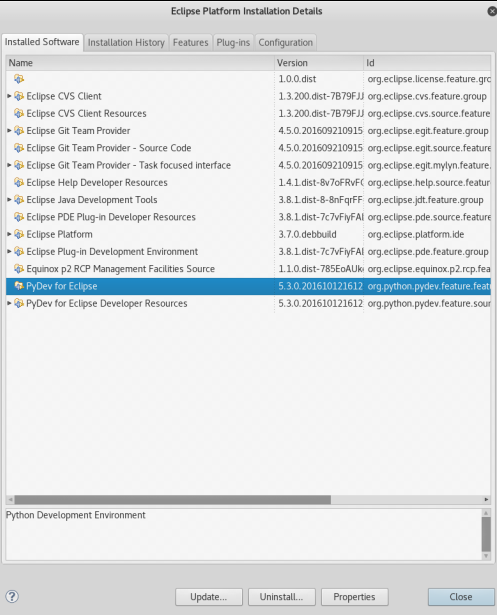Open the Plug-ins tab
The image size is (497, 615).
233,42
